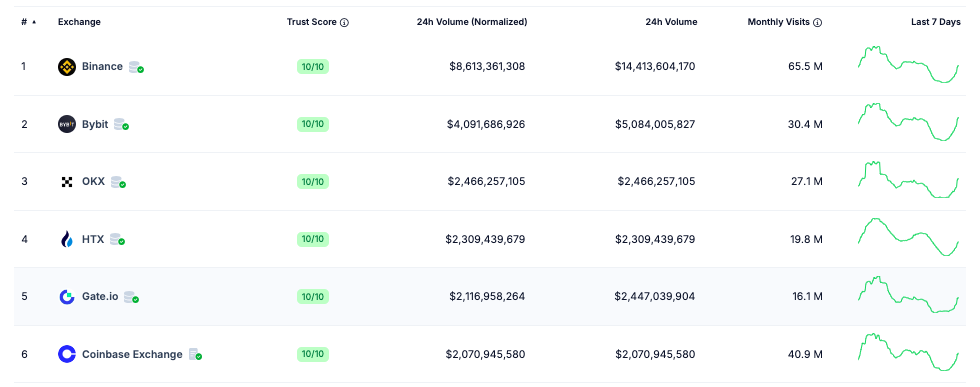Sort by the Last 7 Days header
Viewport: 980px width, 387px height.
coord(936,22)
